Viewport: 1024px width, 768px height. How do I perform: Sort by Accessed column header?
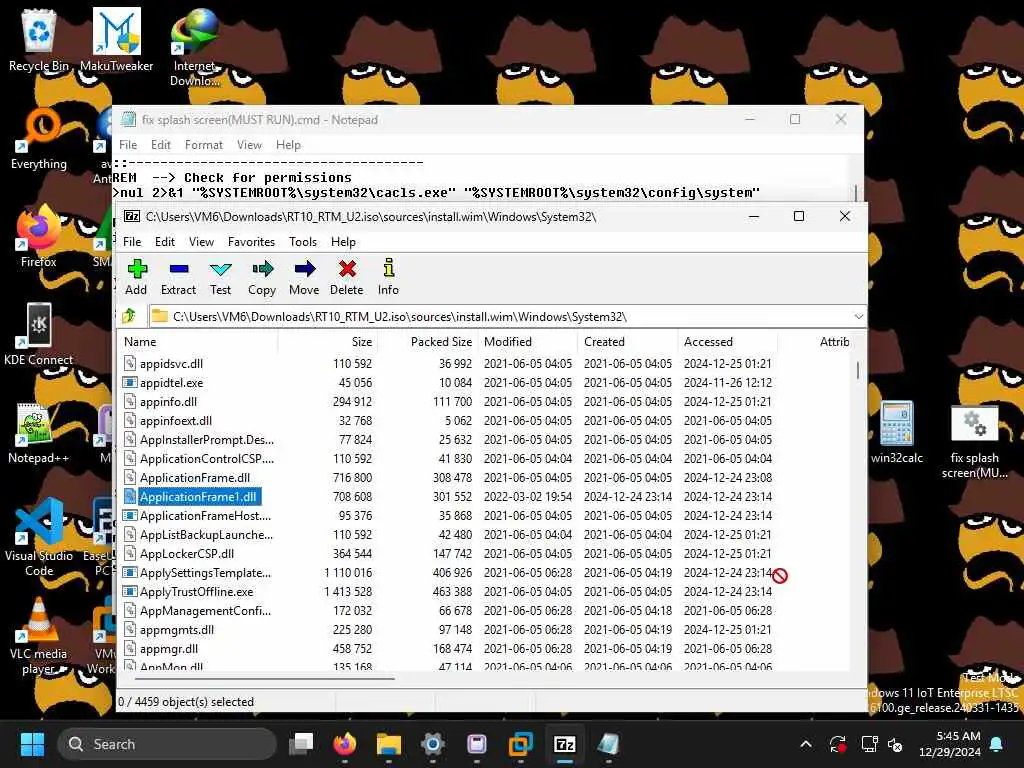click(x=728, y=342)
